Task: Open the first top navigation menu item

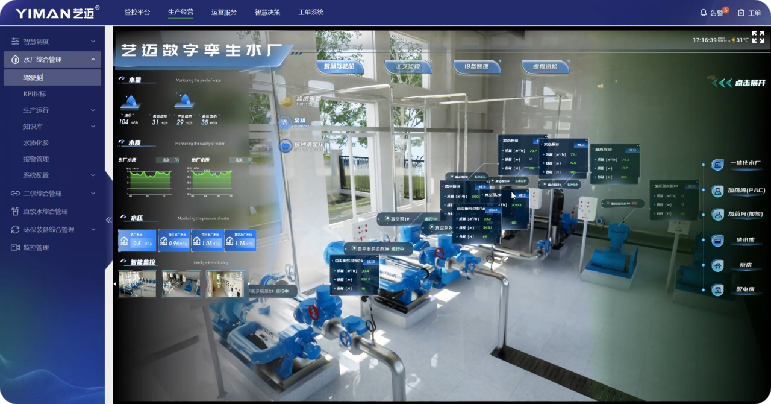Action: 137,12
